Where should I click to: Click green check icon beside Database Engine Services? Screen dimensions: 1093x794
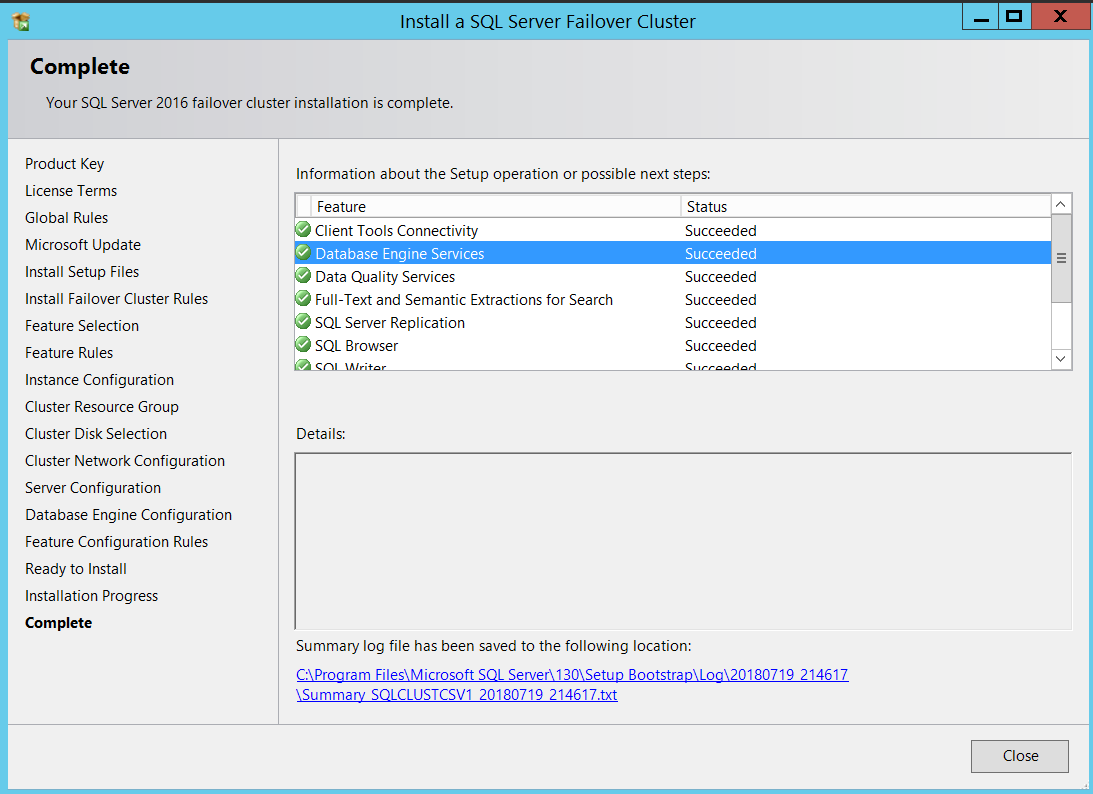click(304, 253)
